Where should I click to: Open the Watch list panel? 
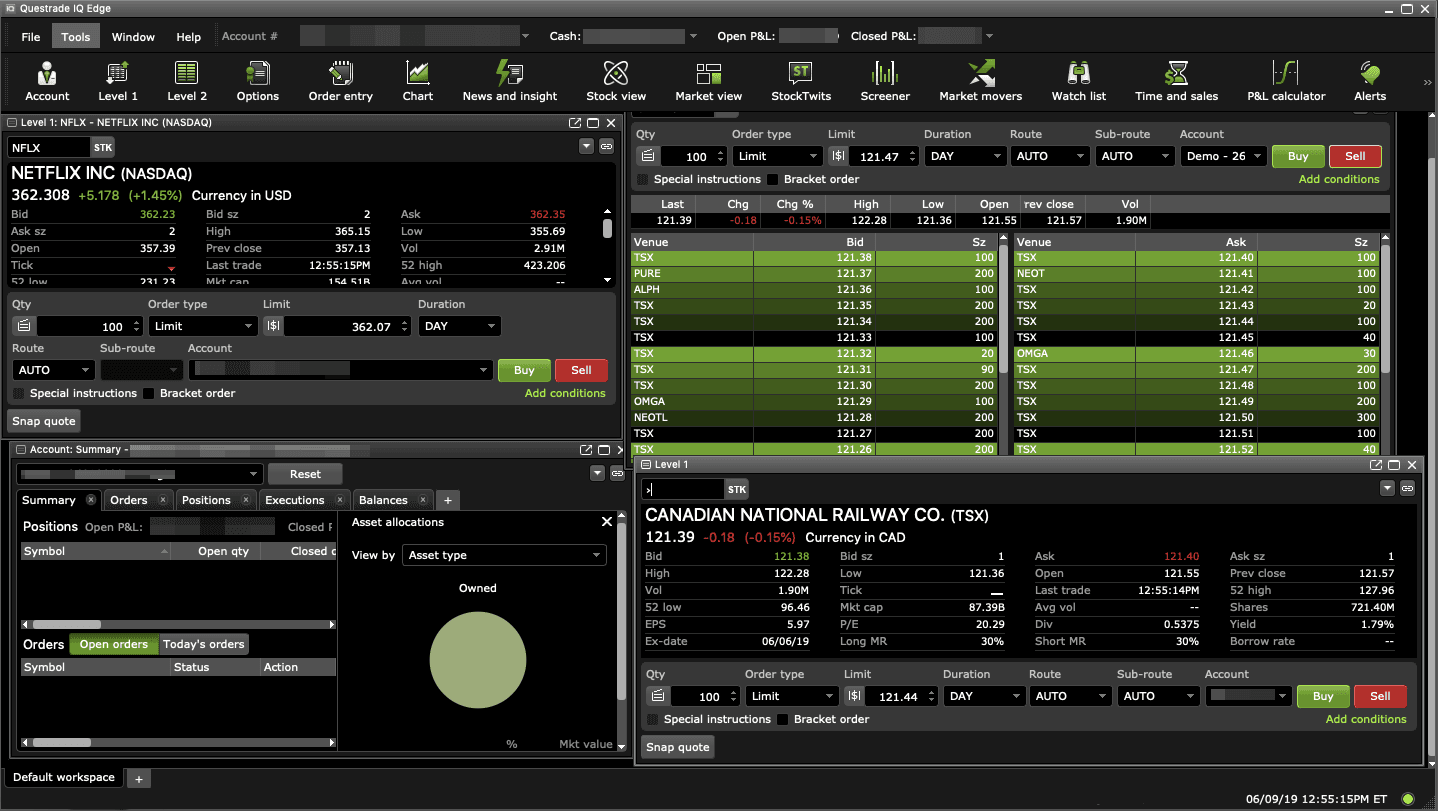(x=1078, y=80)
